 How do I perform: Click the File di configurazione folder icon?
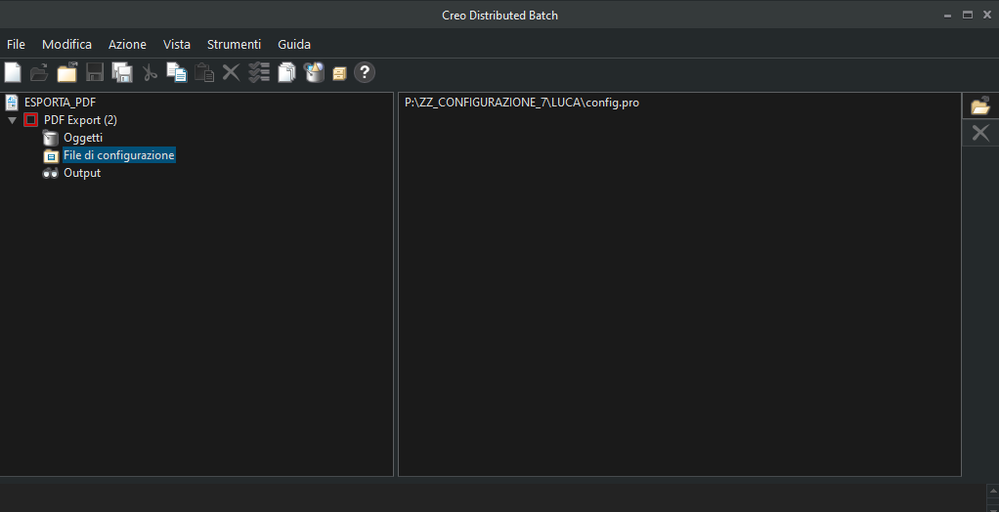point(51,156)
